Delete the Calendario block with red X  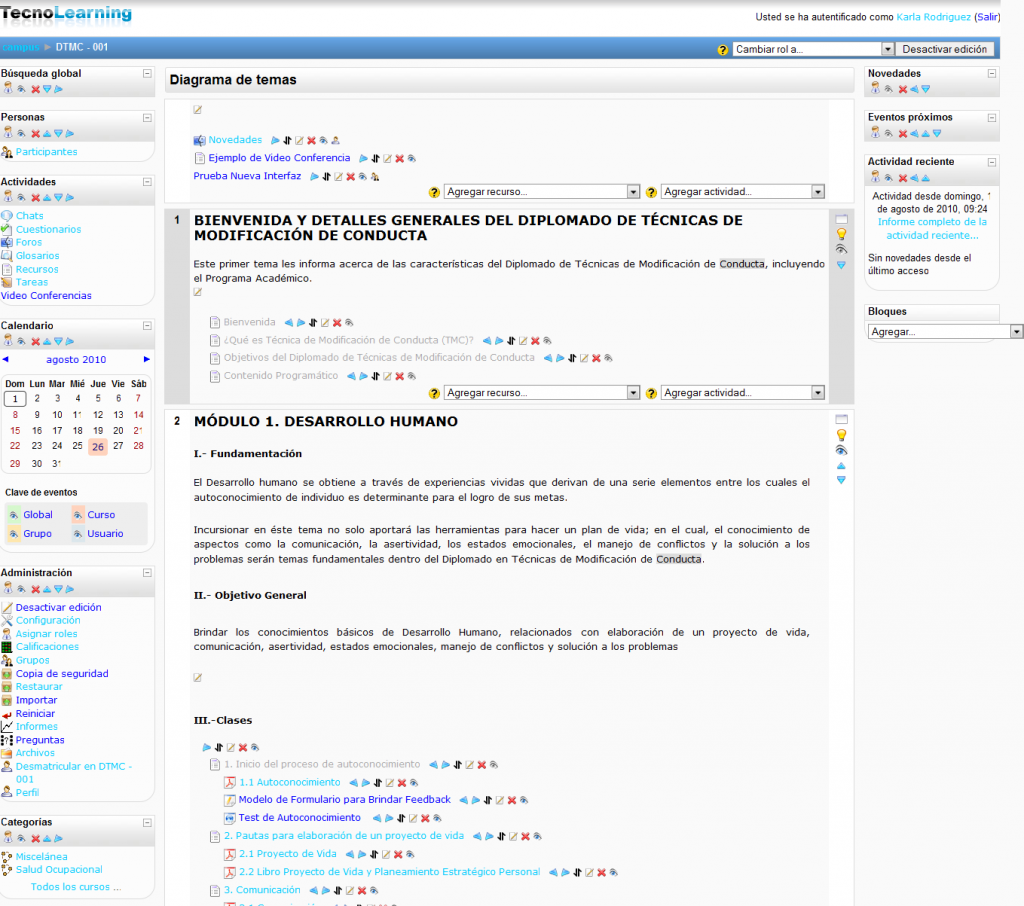(34, 342)
